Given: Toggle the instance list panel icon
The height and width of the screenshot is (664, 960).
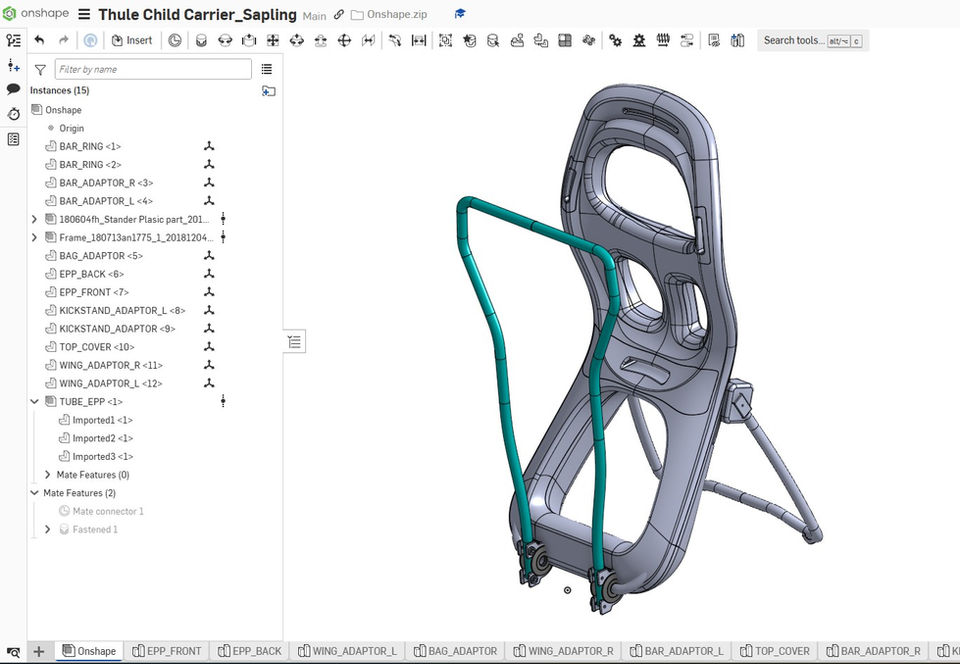Looking at the screenshot, I should 13,40.
